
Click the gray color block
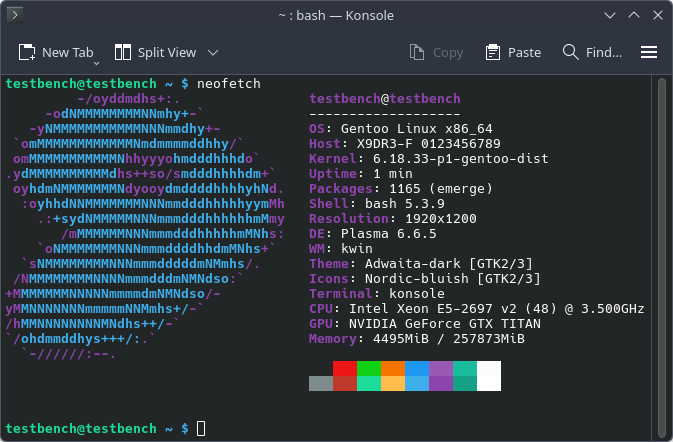tap(321, 383)
